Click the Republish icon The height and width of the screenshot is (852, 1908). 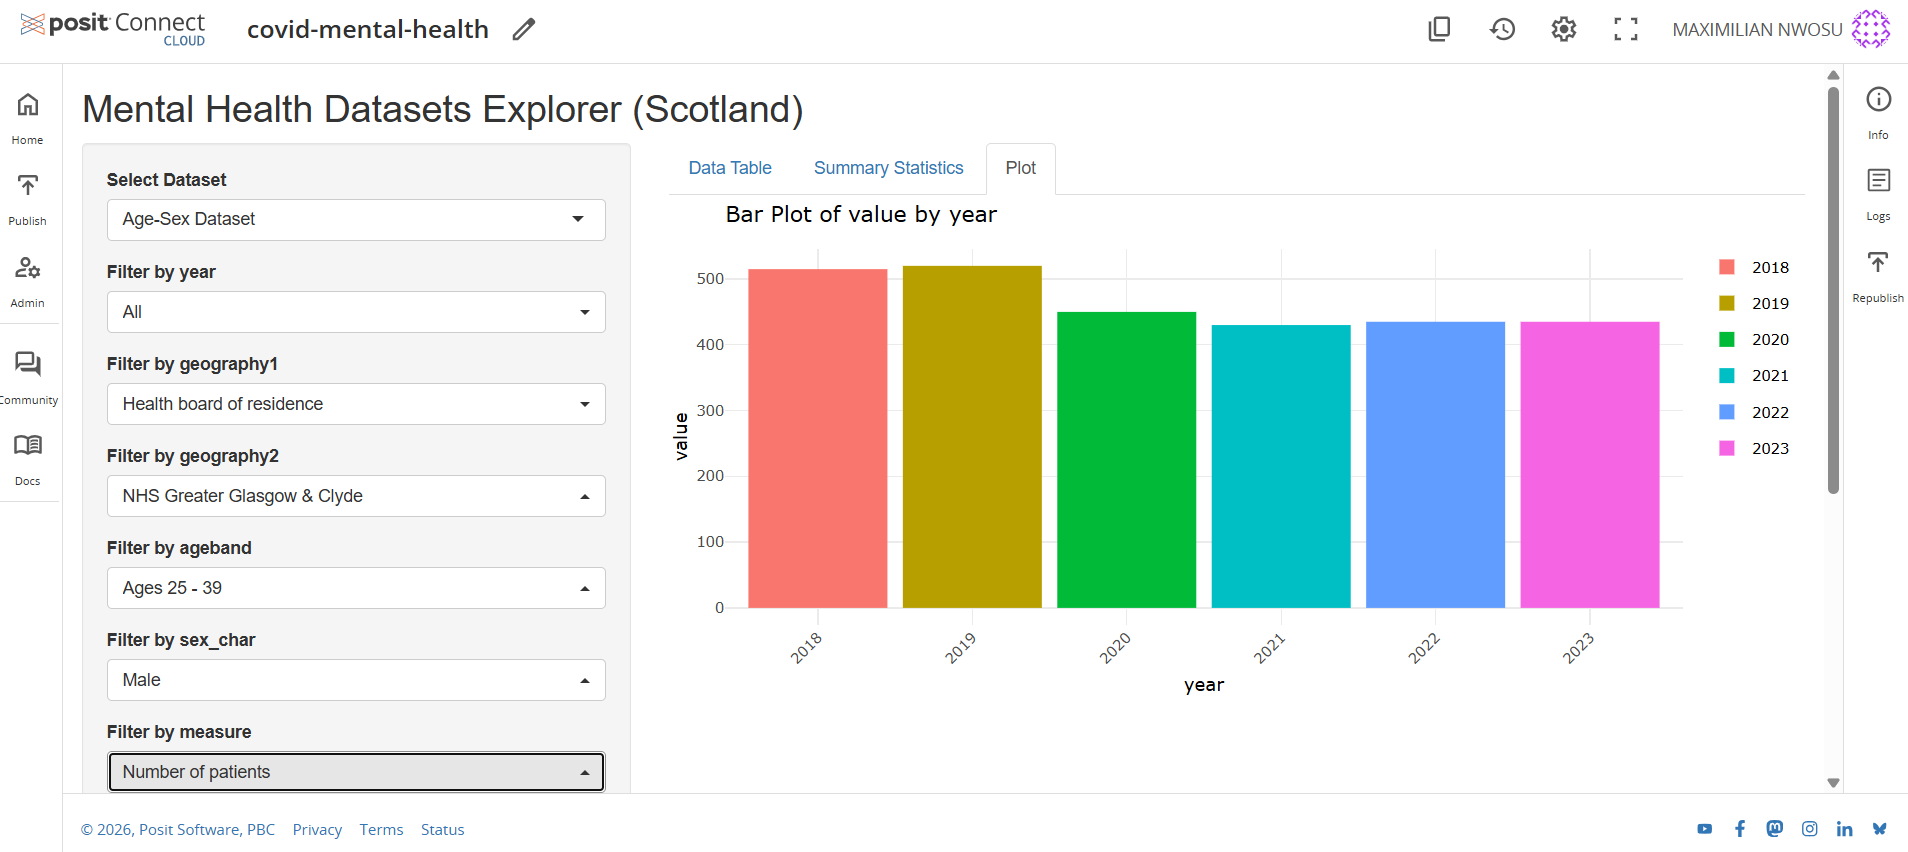tap(1878, 263)
